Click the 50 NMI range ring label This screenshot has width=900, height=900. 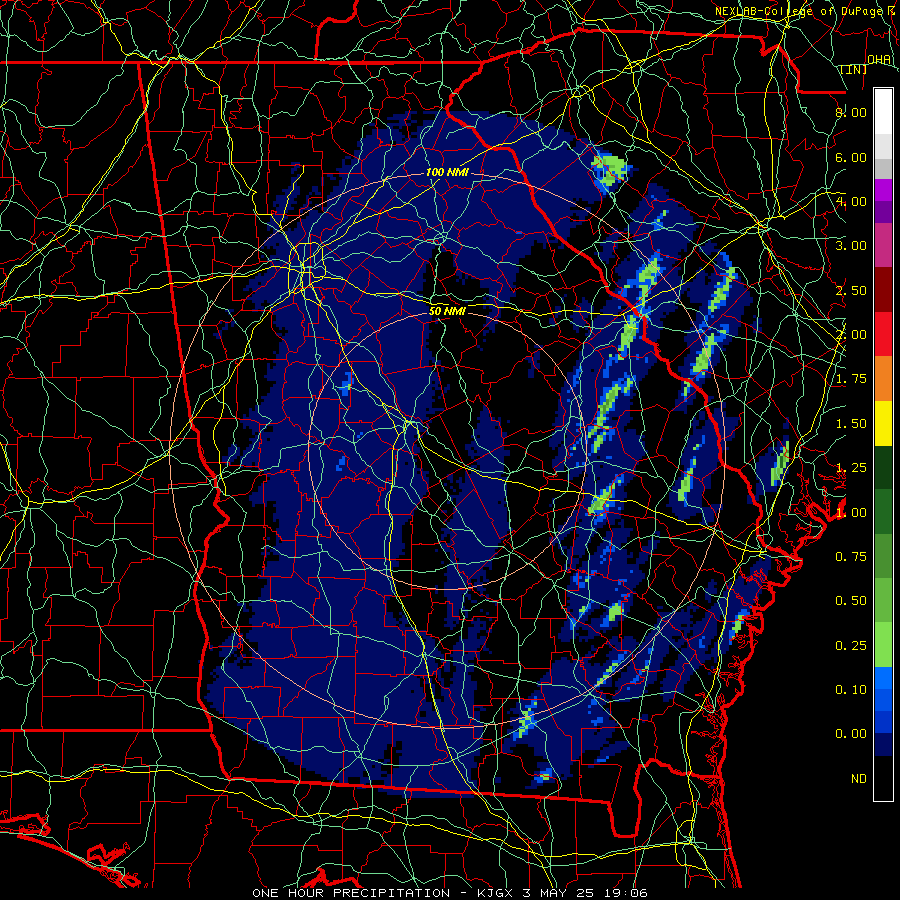447,311
